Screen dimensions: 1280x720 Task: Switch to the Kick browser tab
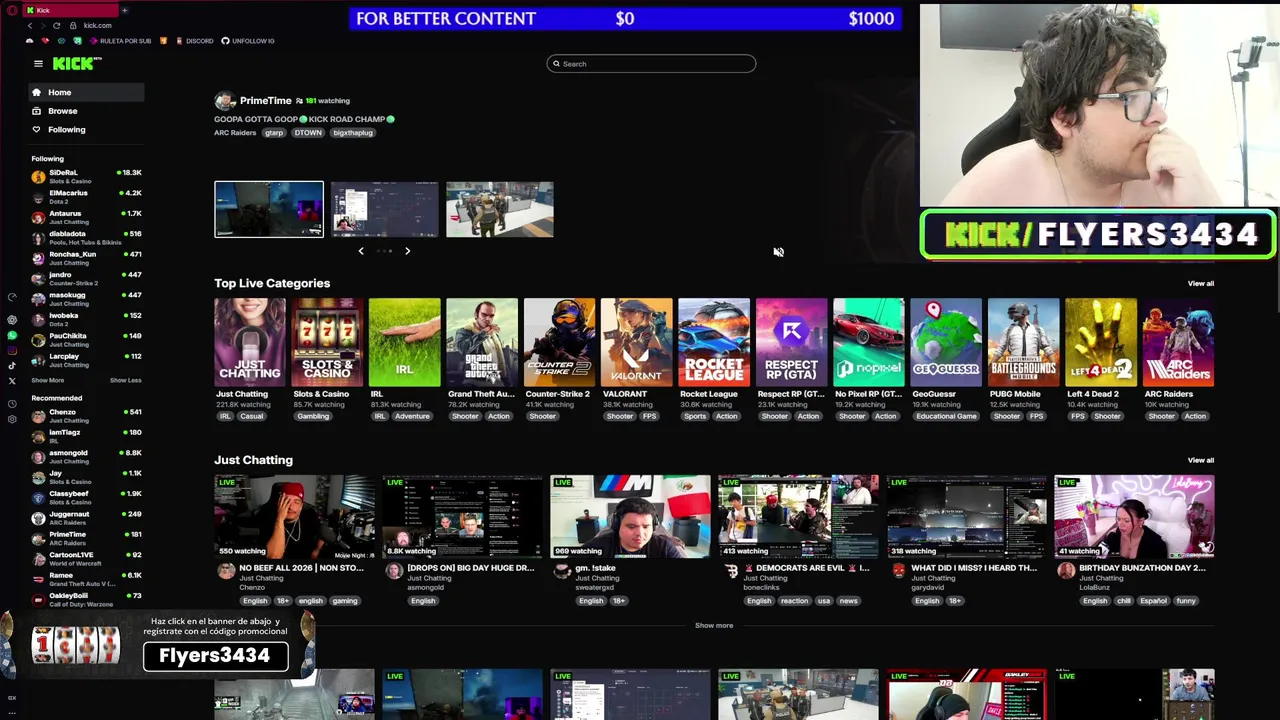tap(70, 10)
